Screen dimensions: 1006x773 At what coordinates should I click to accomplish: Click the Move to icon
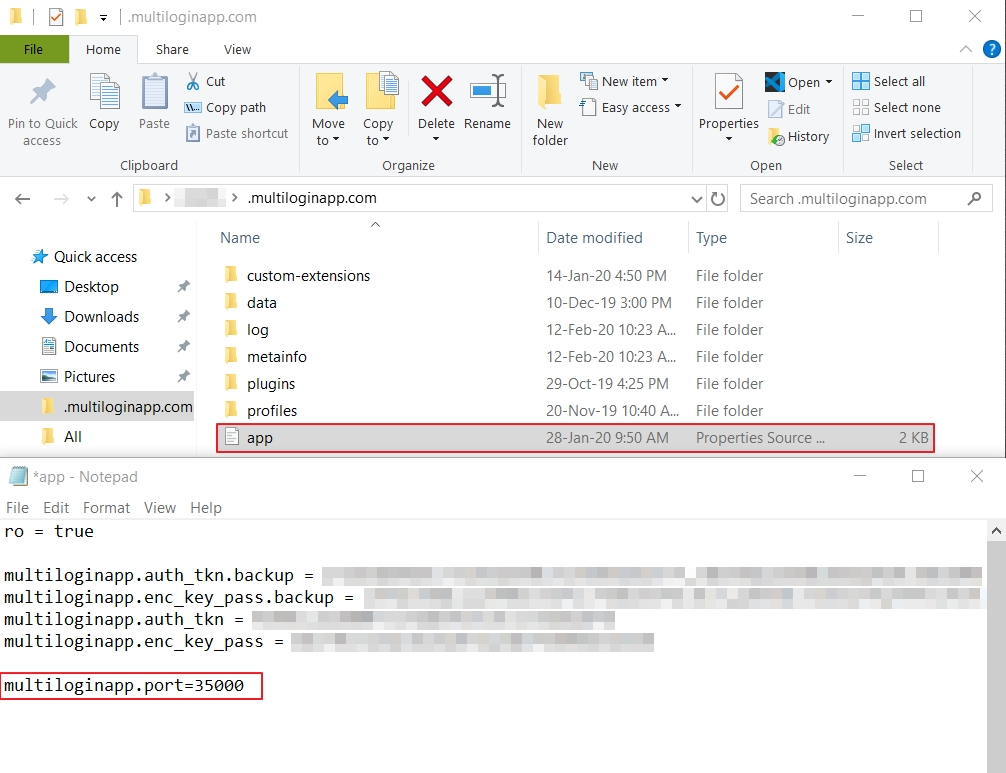[331, 92]
